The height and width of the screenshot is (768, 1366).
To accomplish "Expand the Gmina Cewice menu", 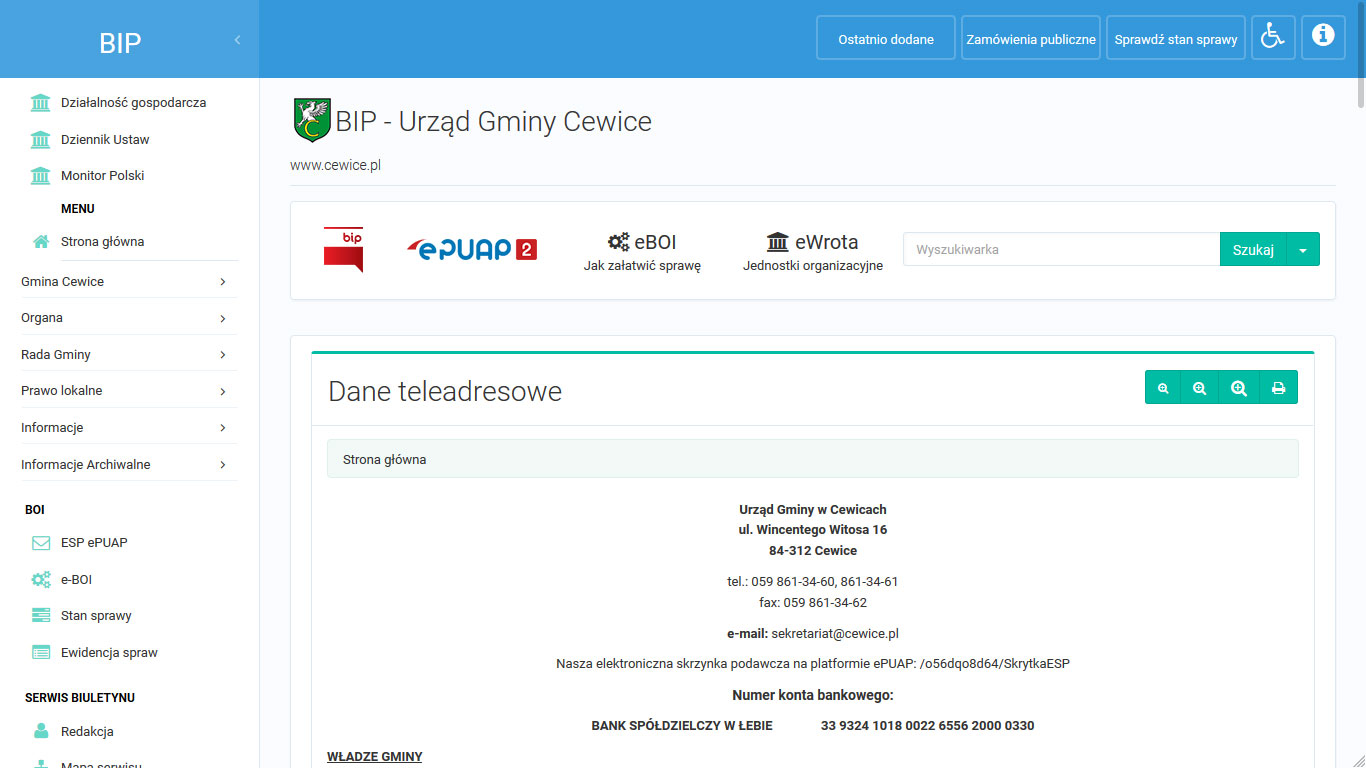I will click(x=128, y=282).
